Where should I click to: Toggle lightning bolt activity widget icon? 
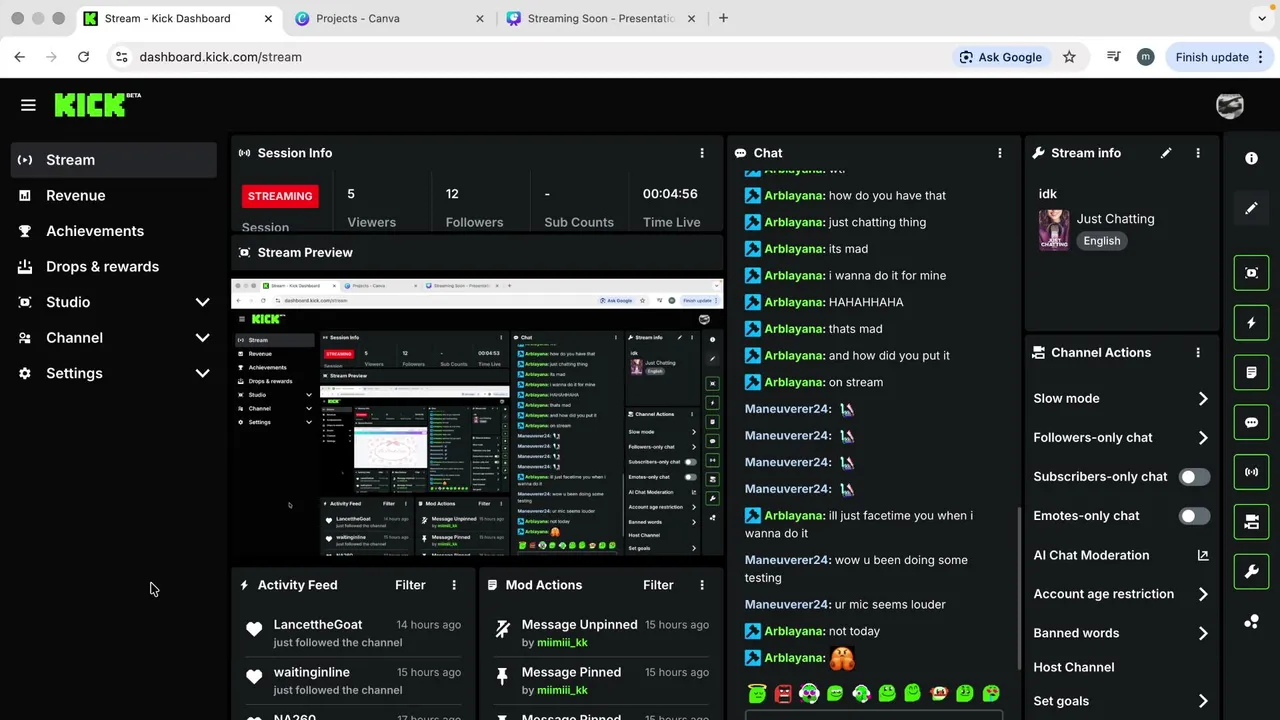click(x=1251, y=323)
